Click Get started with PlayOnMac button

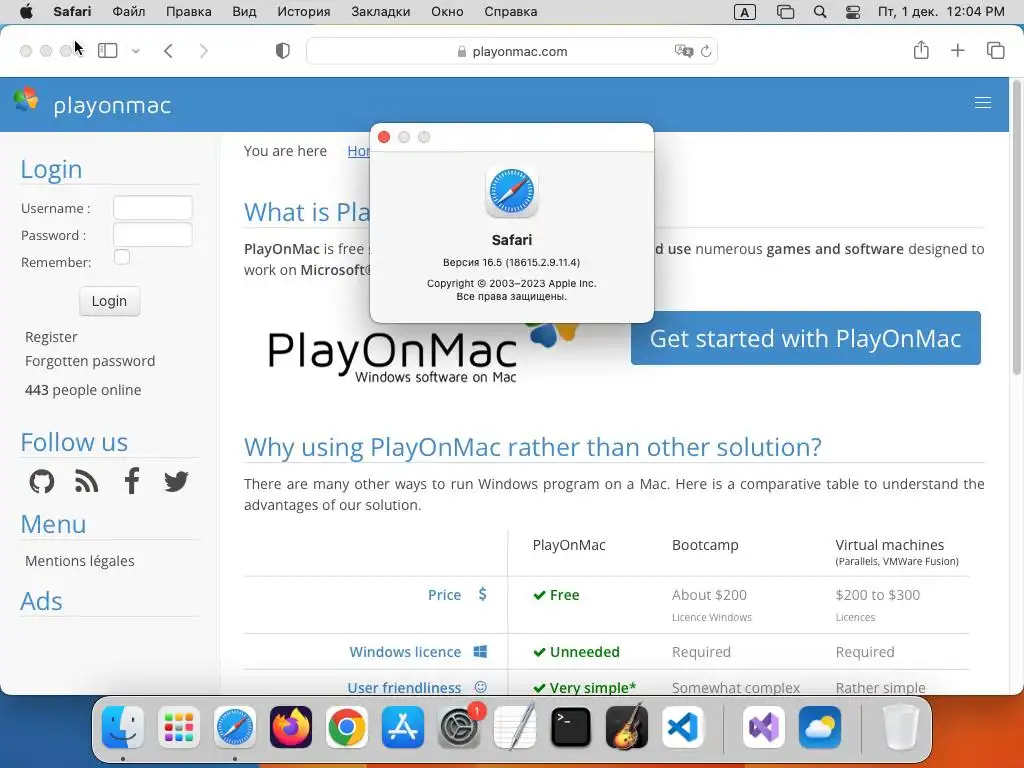pyautogui.click(x=805, y=338)
